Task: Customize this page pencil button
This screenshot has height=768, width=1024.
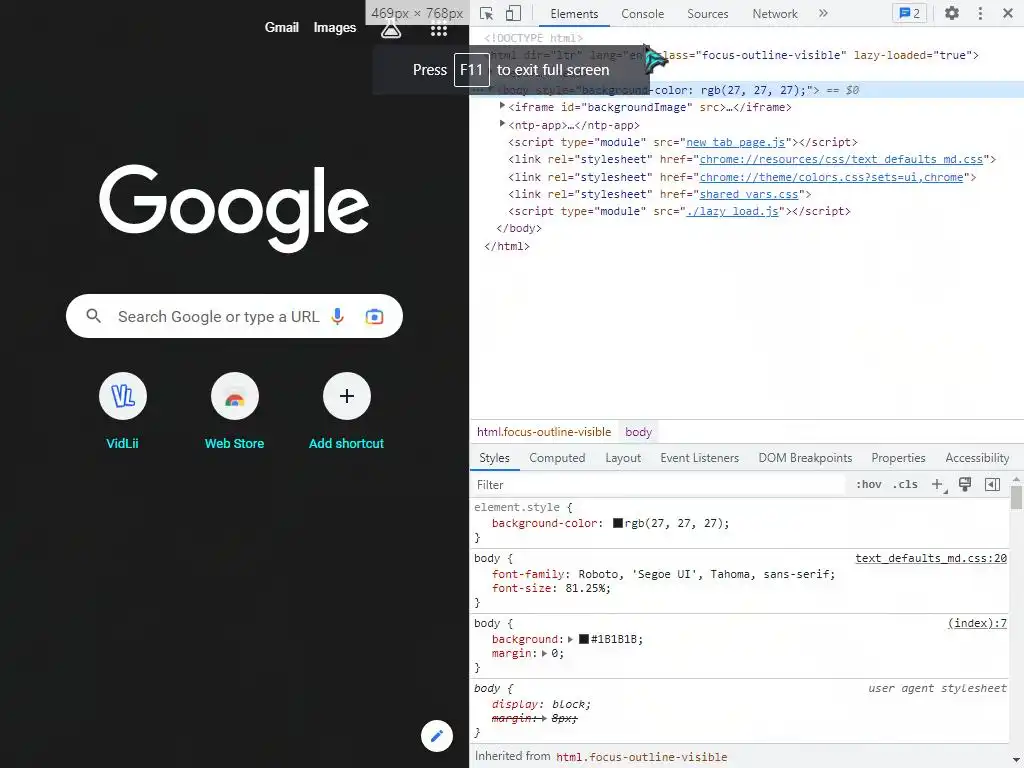Action: pos(437,736)
